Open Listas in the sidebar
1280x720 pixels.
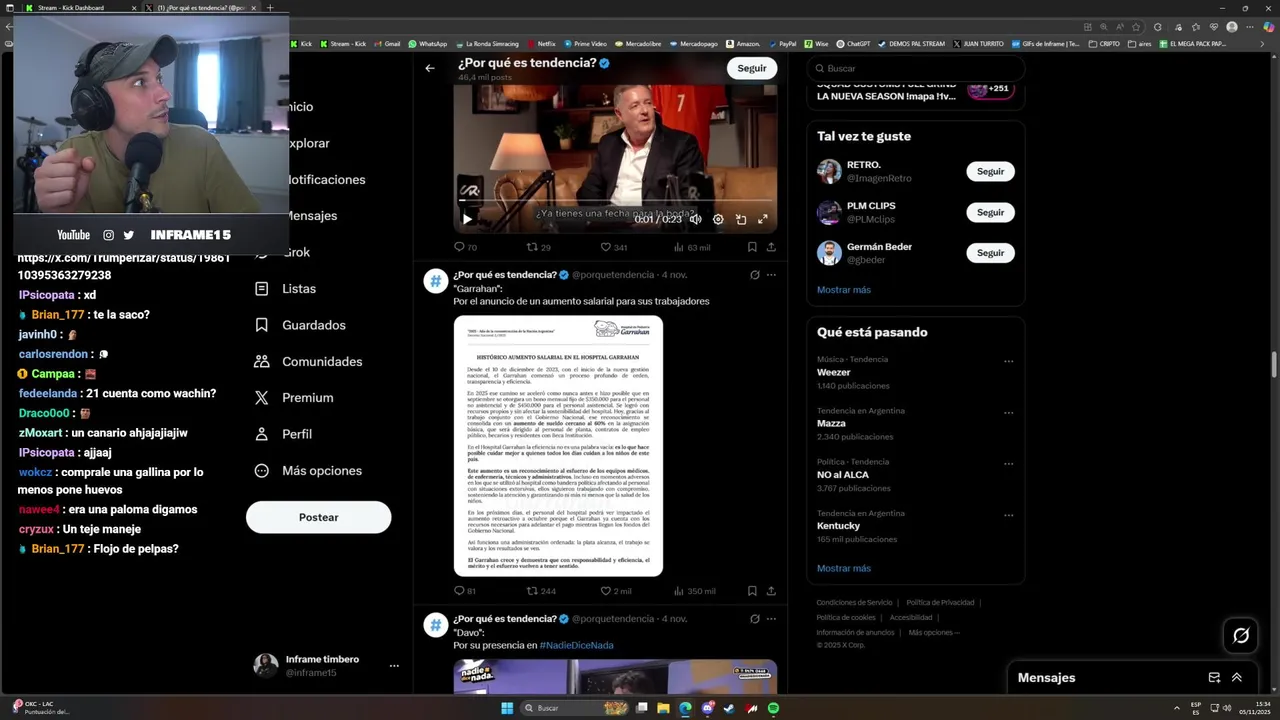point(287,288)
